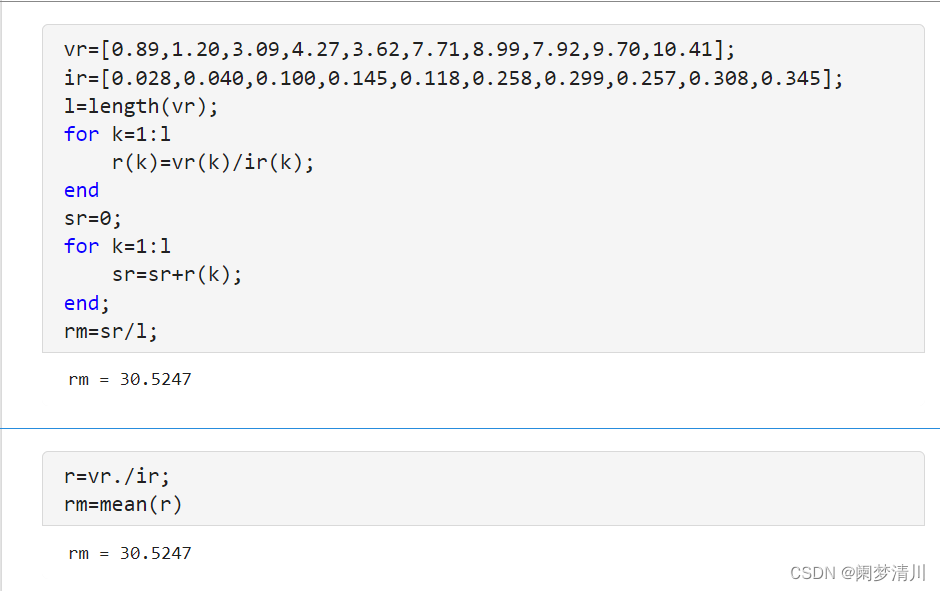940x591 pixels.
Task: Click the CSDN author watermark text
Action: pos(857,572)
